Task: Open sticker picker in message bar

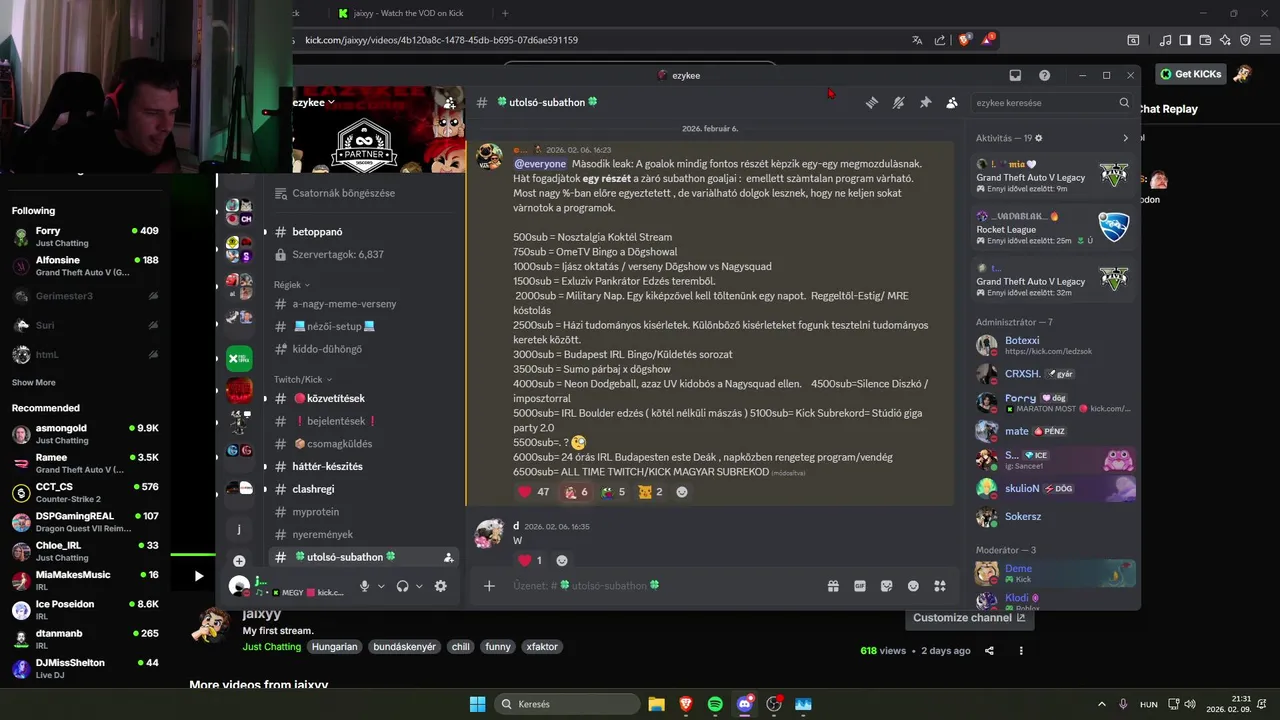Action: (x=886, y=586)
